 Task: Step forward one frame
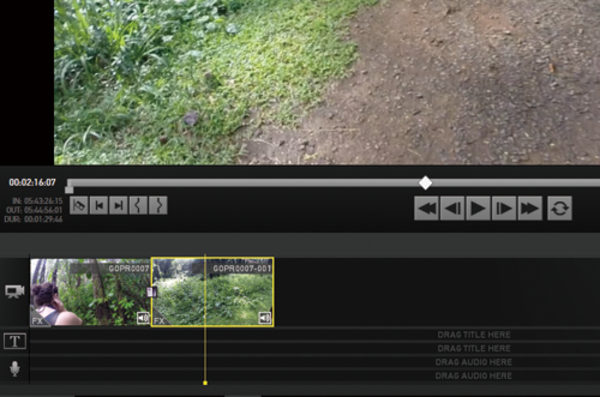[504, 208]
